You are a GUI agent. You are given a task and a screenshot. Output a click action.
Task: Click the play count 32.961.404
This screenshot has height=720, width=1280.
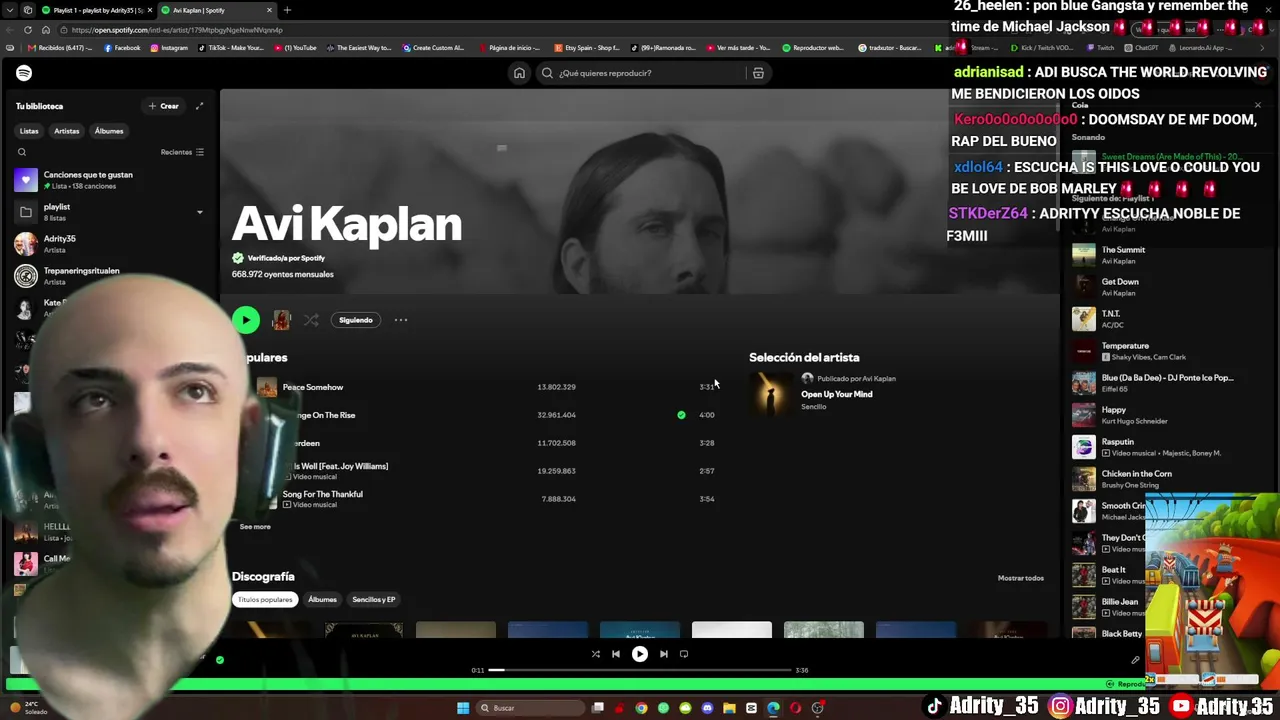[556, 415]
